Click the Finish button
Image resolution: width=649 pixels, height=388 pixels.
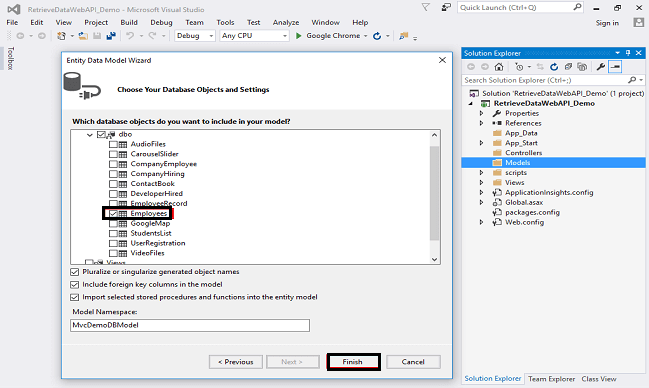(353, 362)
